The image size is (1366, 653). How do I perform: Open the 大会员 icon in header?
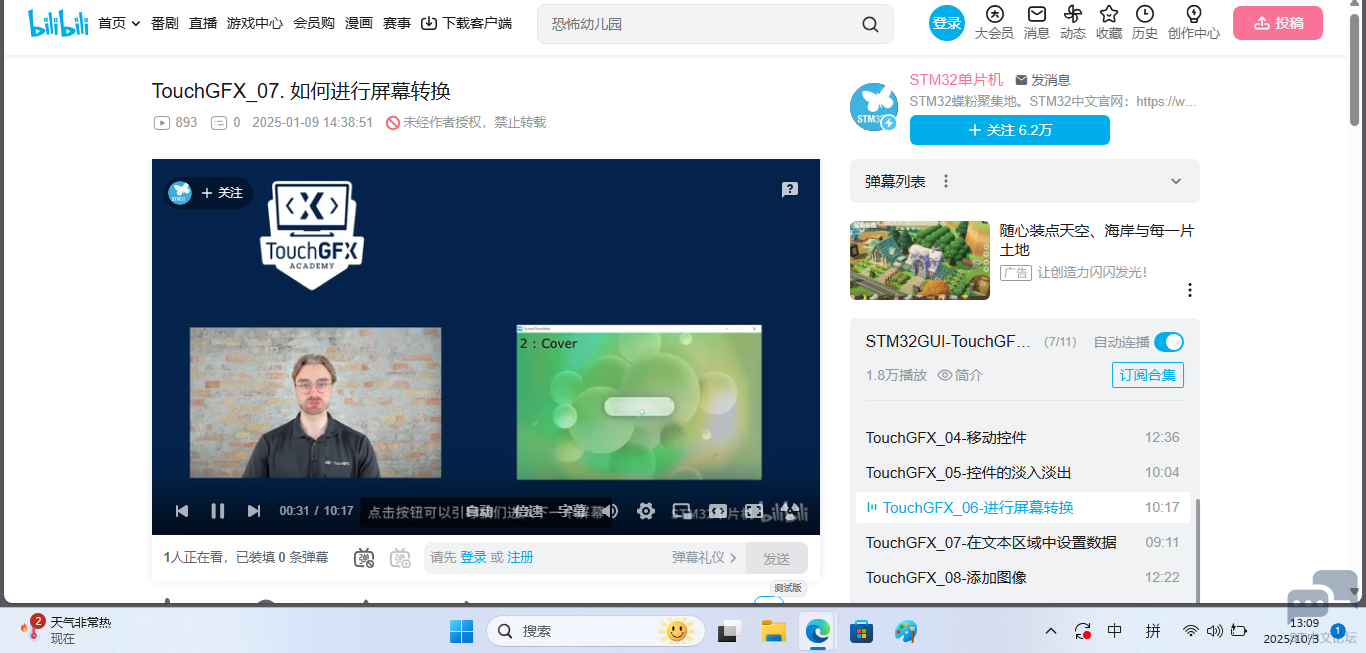[x=994, y=22]
